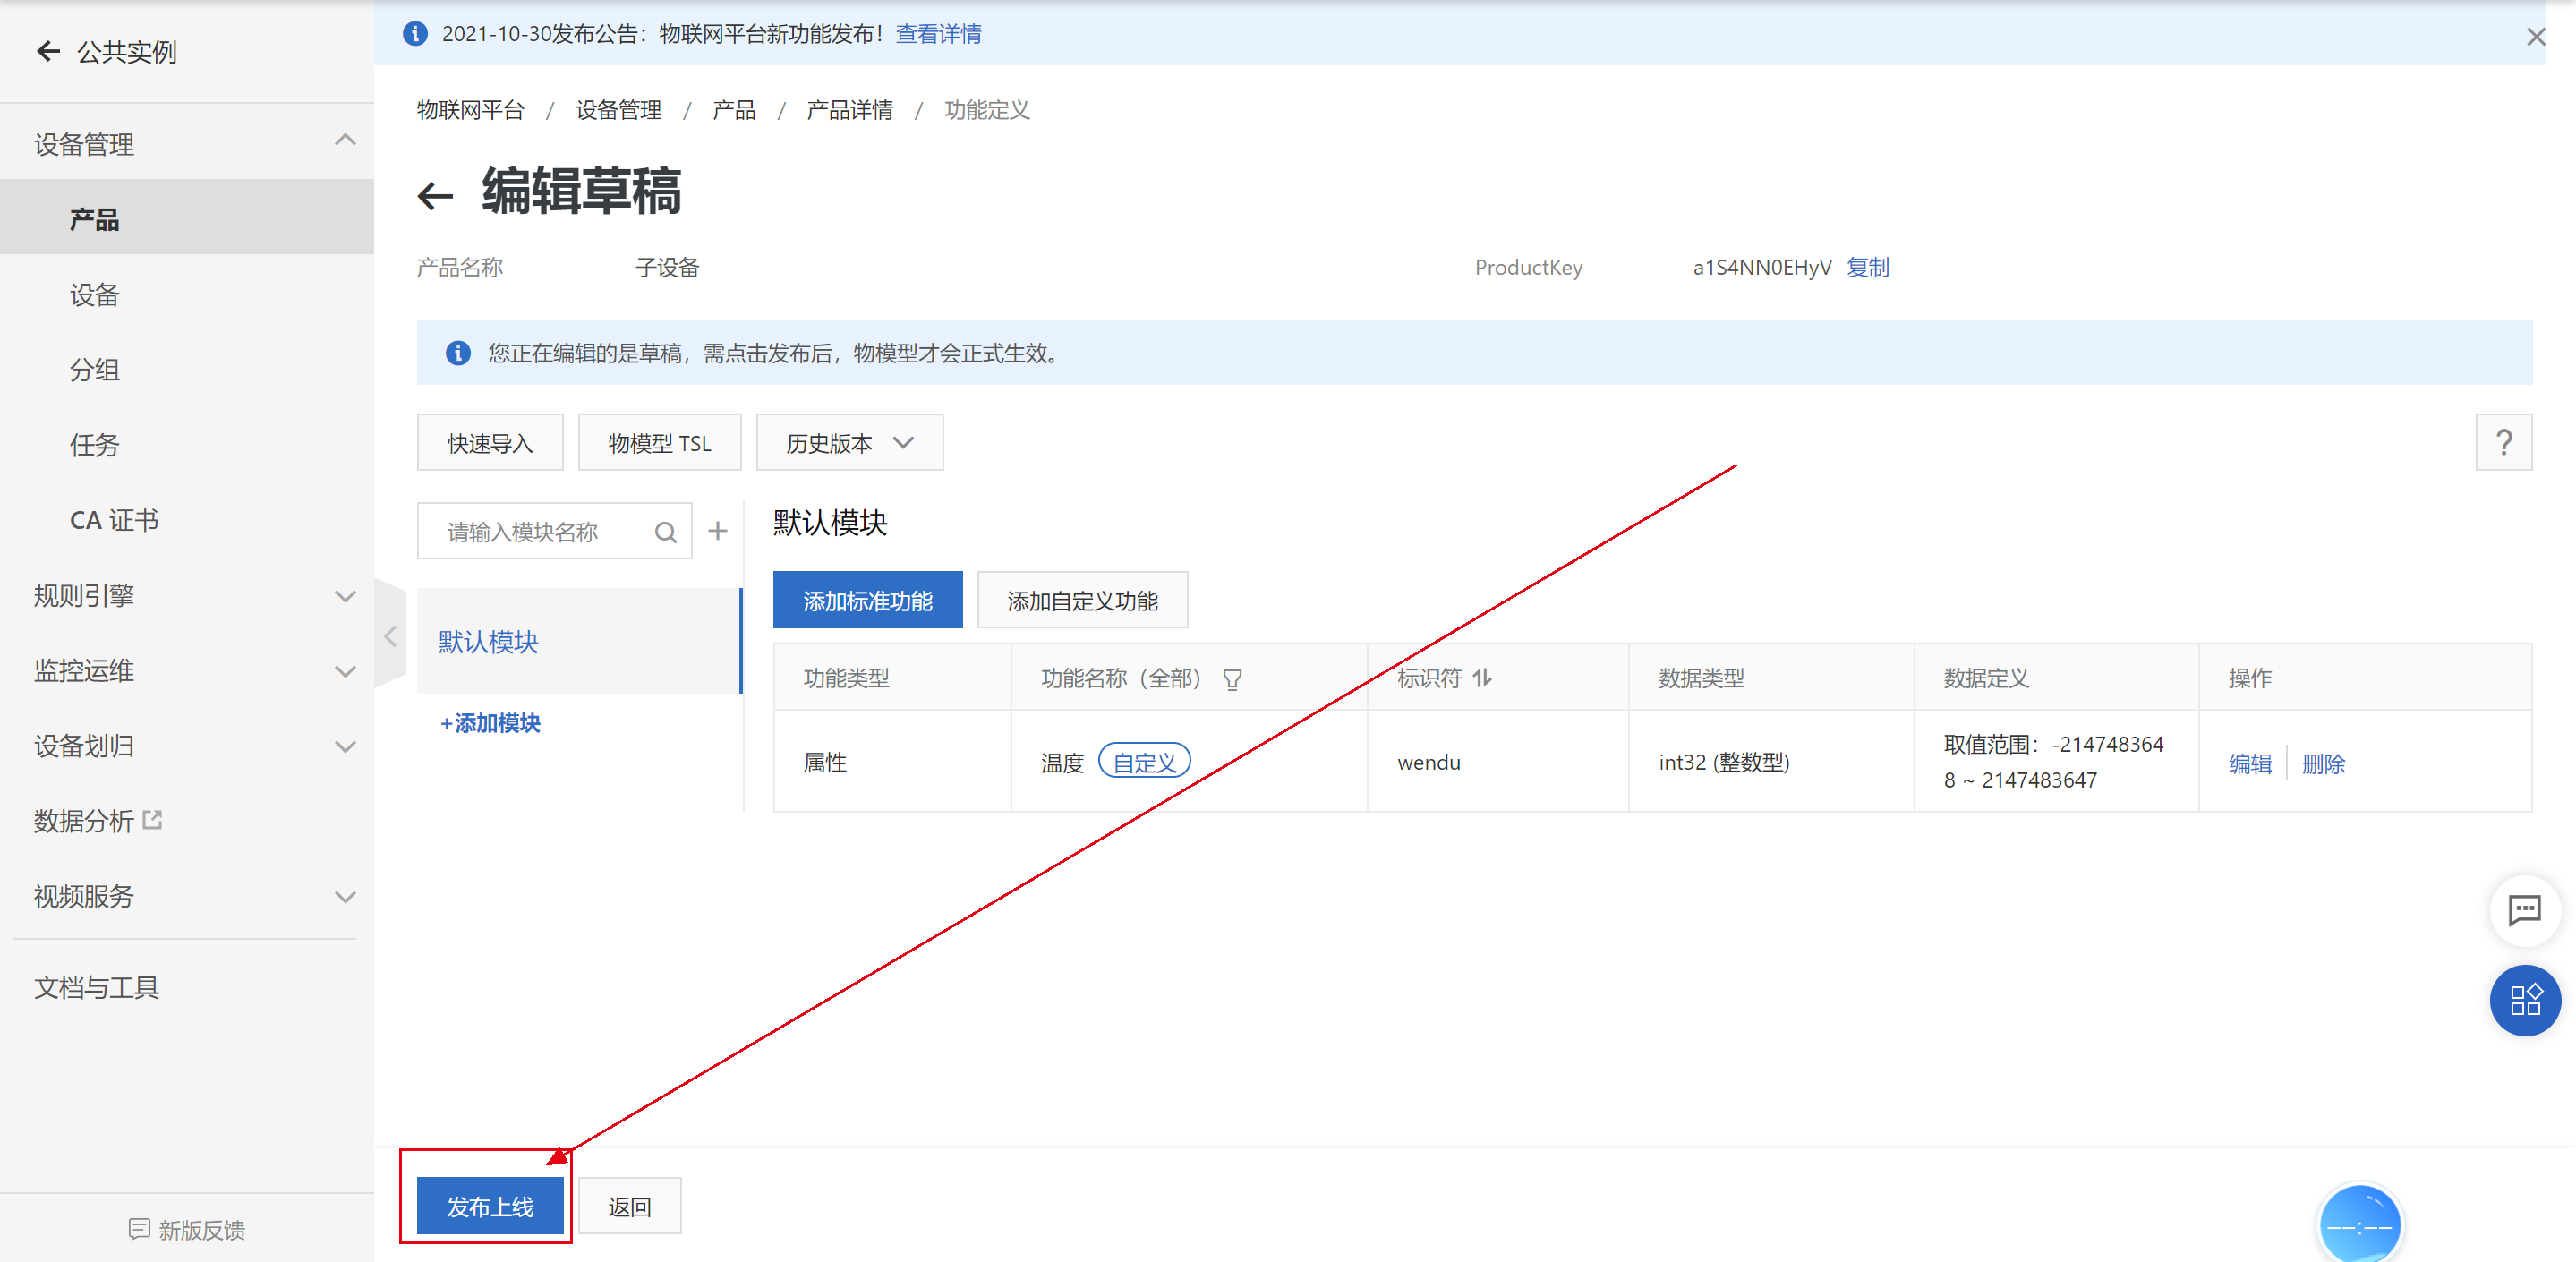This screenshot has width=2576, height=1262.
Task: Open CA 证书 in the sidebar
Action: pyautogui.click(x=114, y=520)
